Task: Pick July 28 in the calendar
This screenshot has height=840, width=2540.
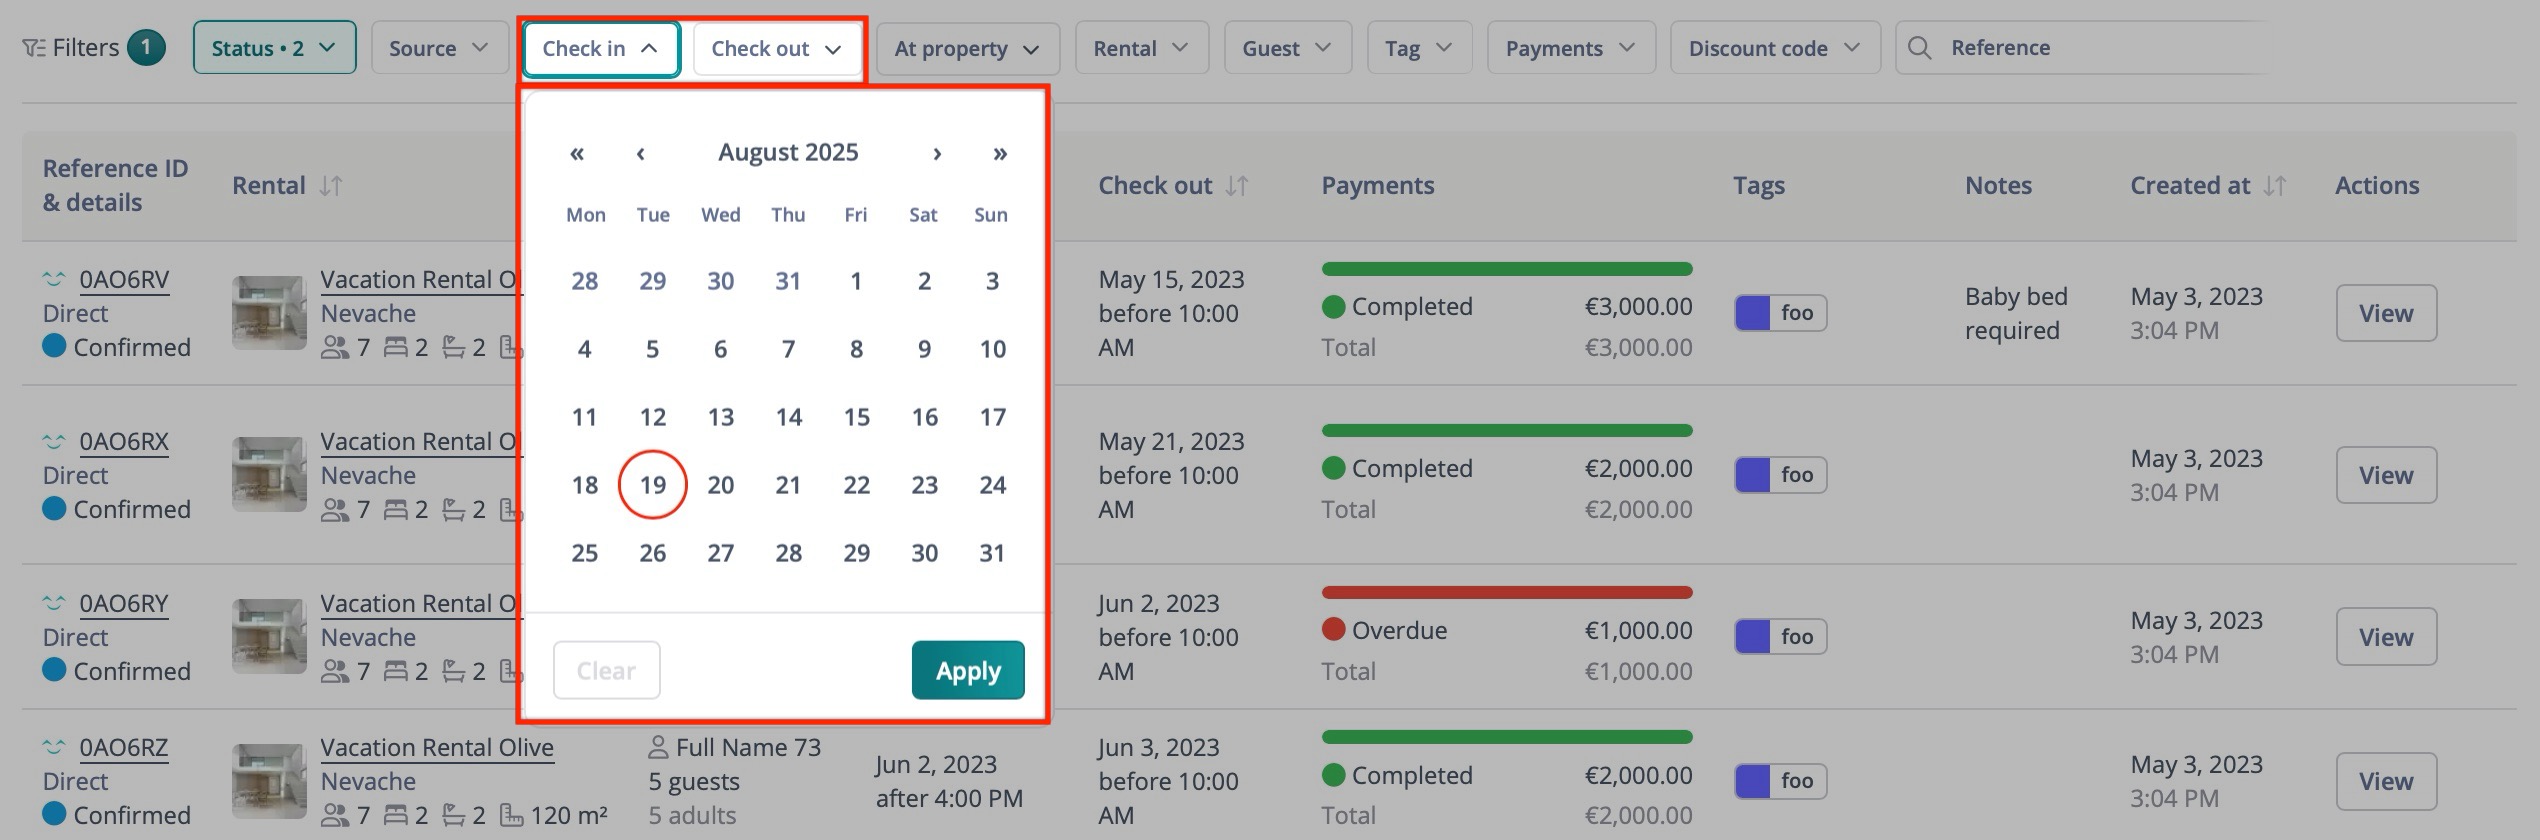Action: pyautogui.click(x=585, y=281)
